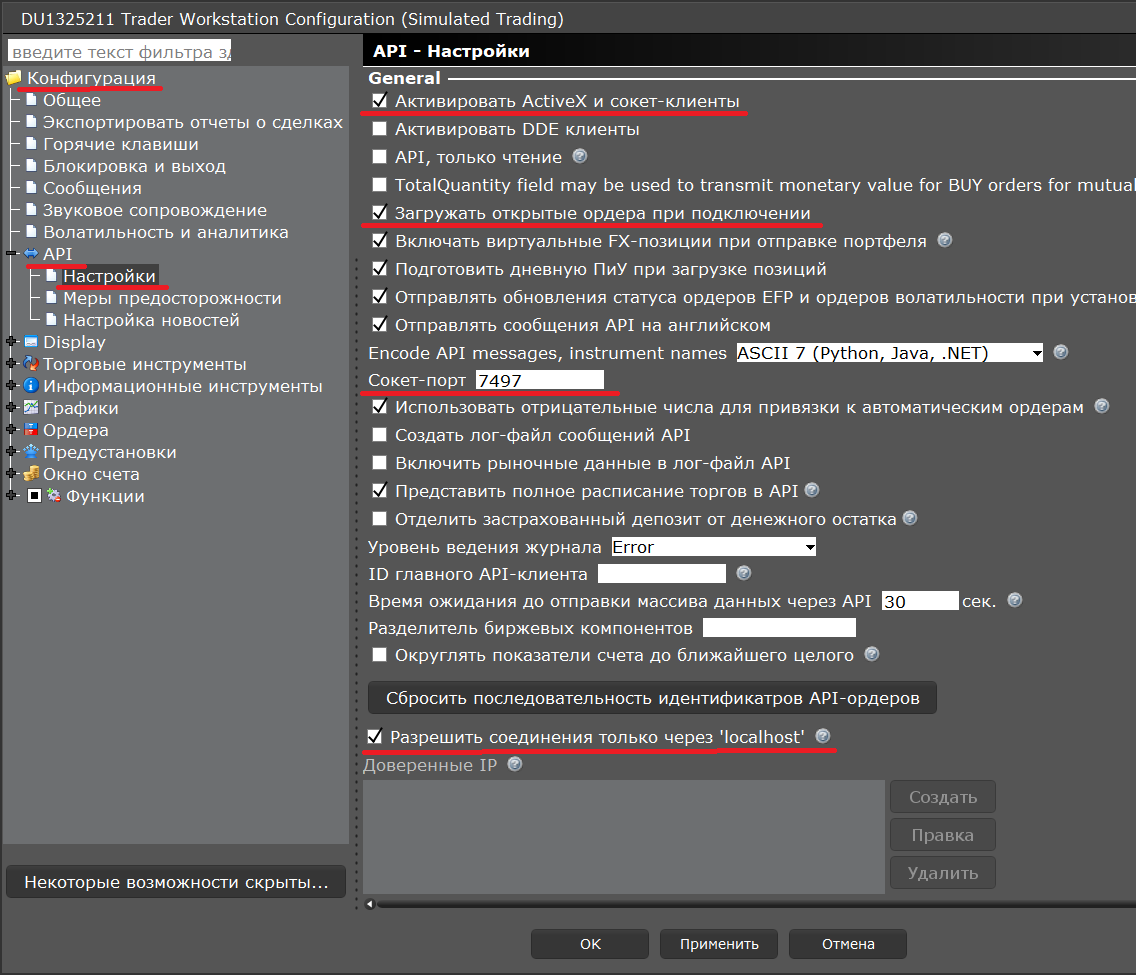Screen dimensions: 1136x975
Task: Click the API arrows icon in tree
Action: pyautogui.click(x=31, y=254)
